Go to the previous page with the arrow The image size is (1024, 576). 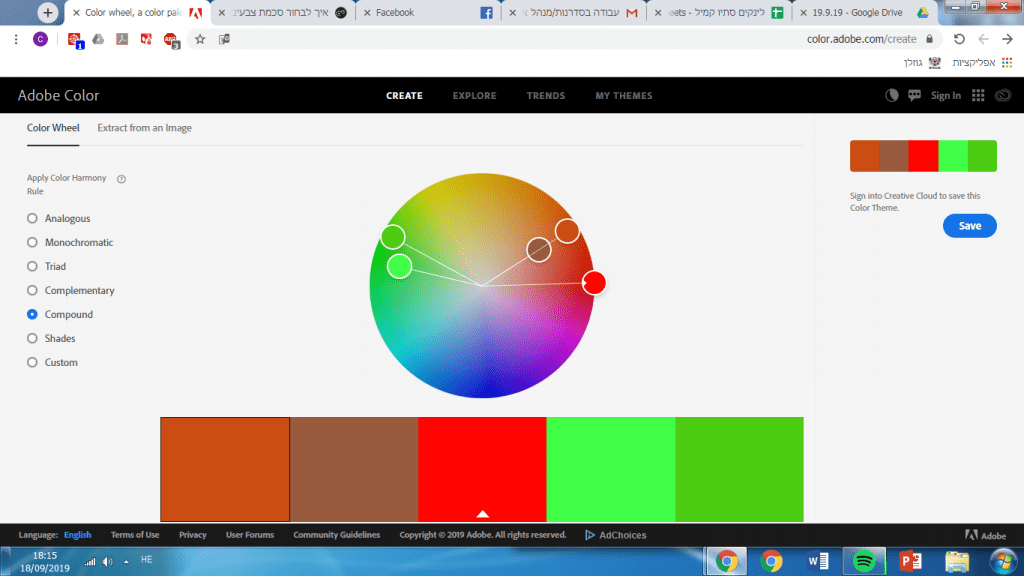coord(1007,39)
